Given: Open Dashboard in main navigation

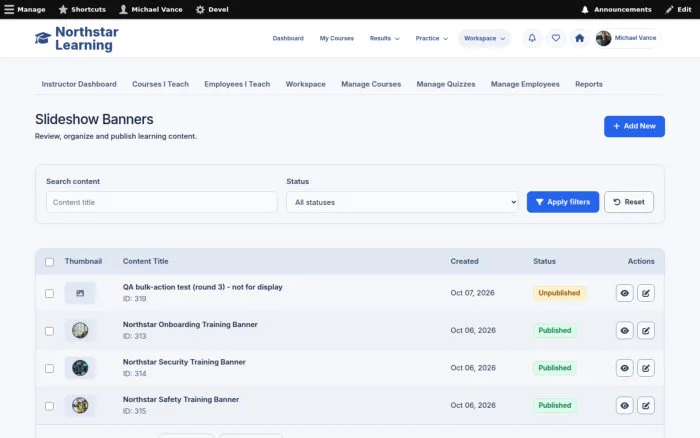Looking at the screenshot, I should pyautogui.click(x=288, y=38).
